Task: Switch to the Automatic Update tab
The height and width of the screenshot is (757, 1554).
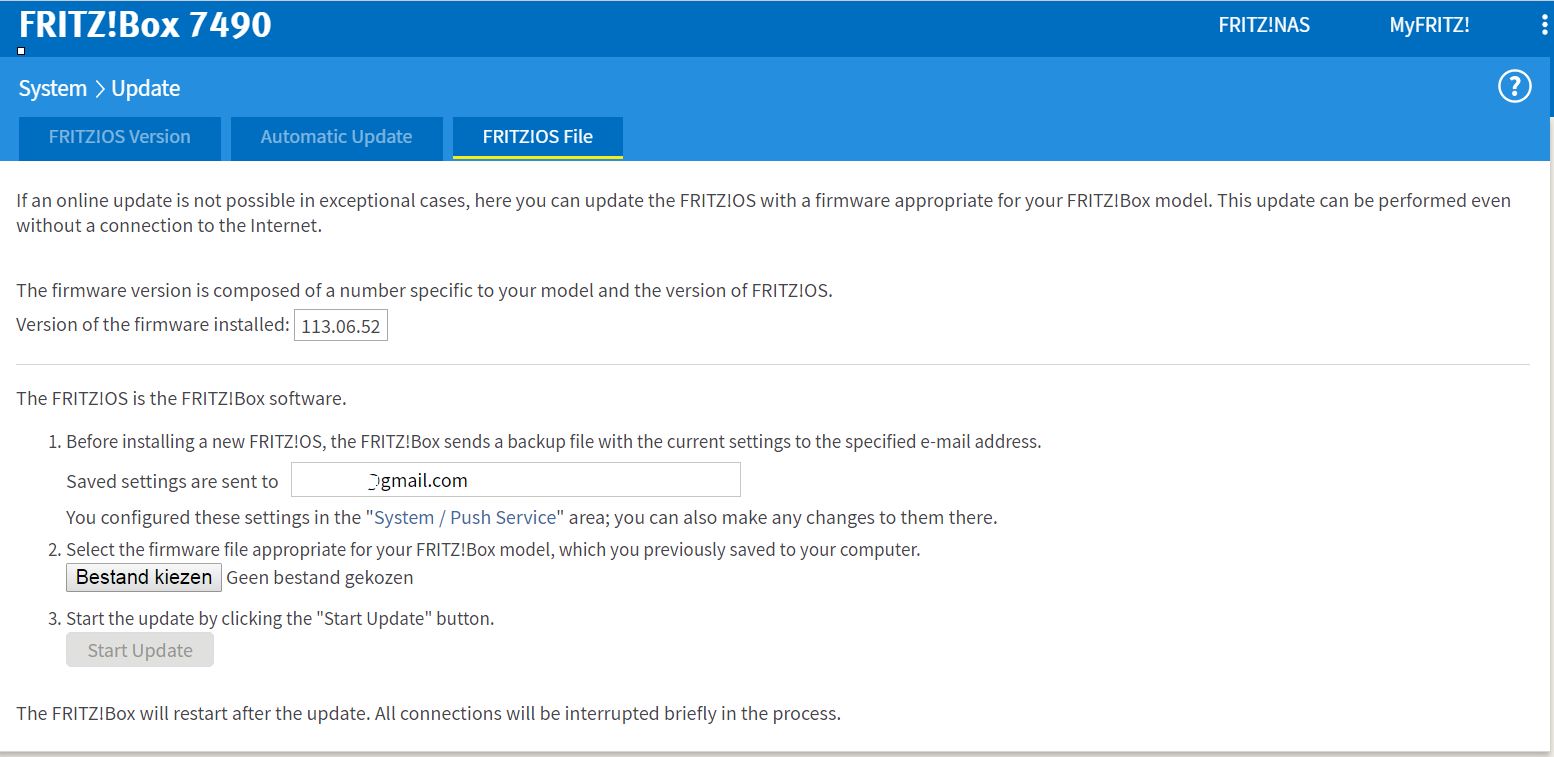Action: point(336,137)
